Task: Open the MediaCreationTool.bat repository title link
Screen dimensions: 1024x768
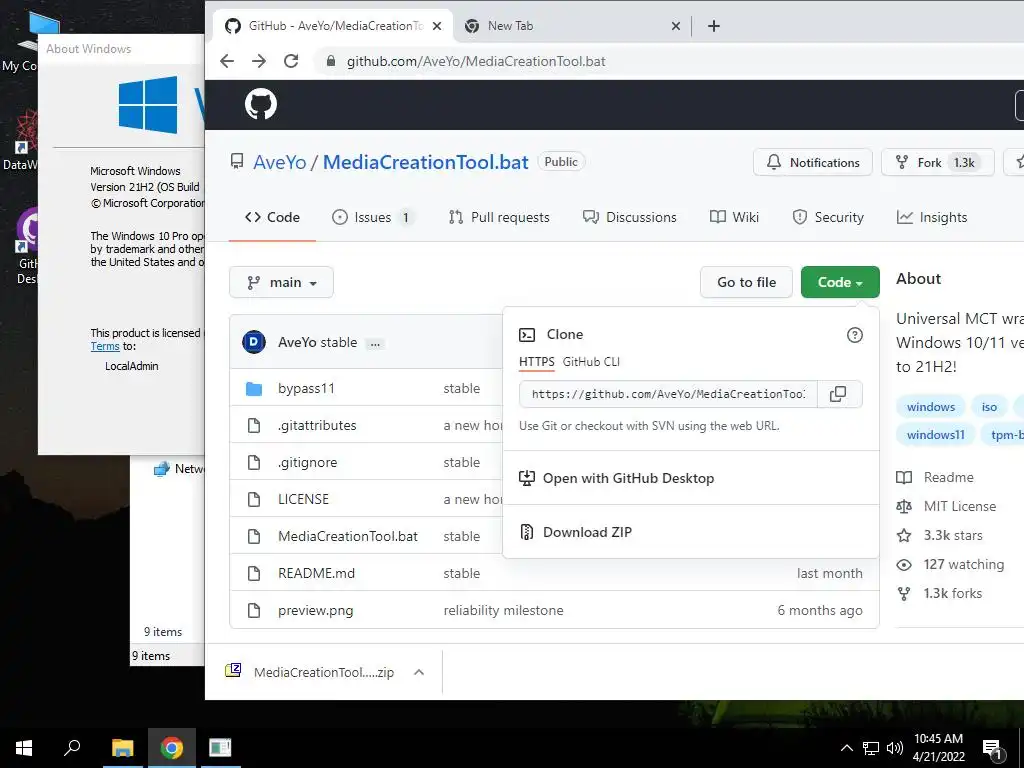Action: (425, 162)
